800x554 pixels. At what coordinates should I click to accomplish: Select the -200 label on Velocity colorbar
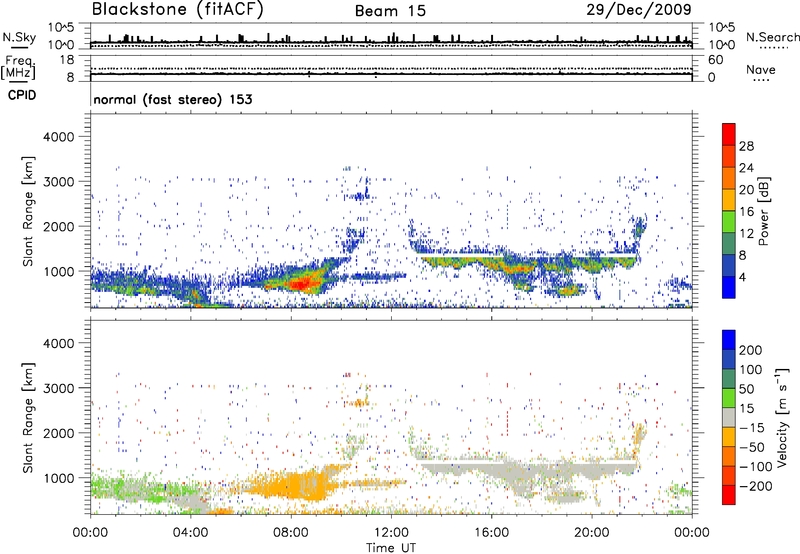point(754,486)
